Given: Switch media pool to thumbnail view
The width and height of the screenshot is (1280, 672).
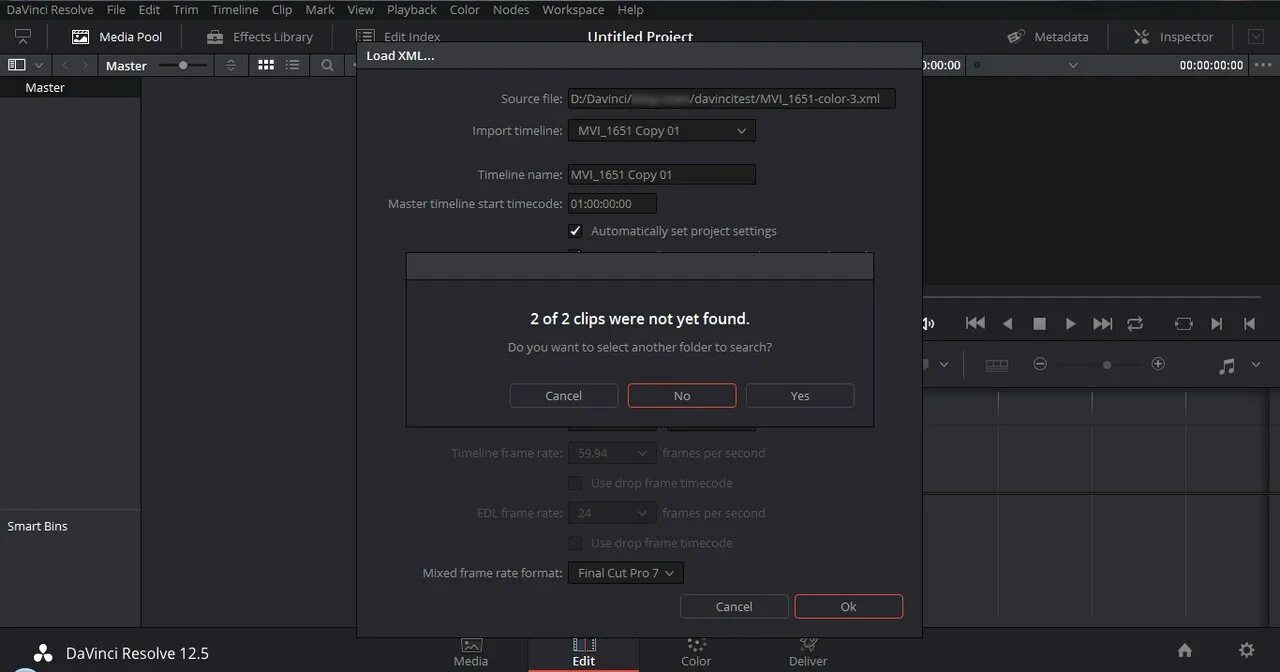Looking at the screenshot, I should click(266, 65).
